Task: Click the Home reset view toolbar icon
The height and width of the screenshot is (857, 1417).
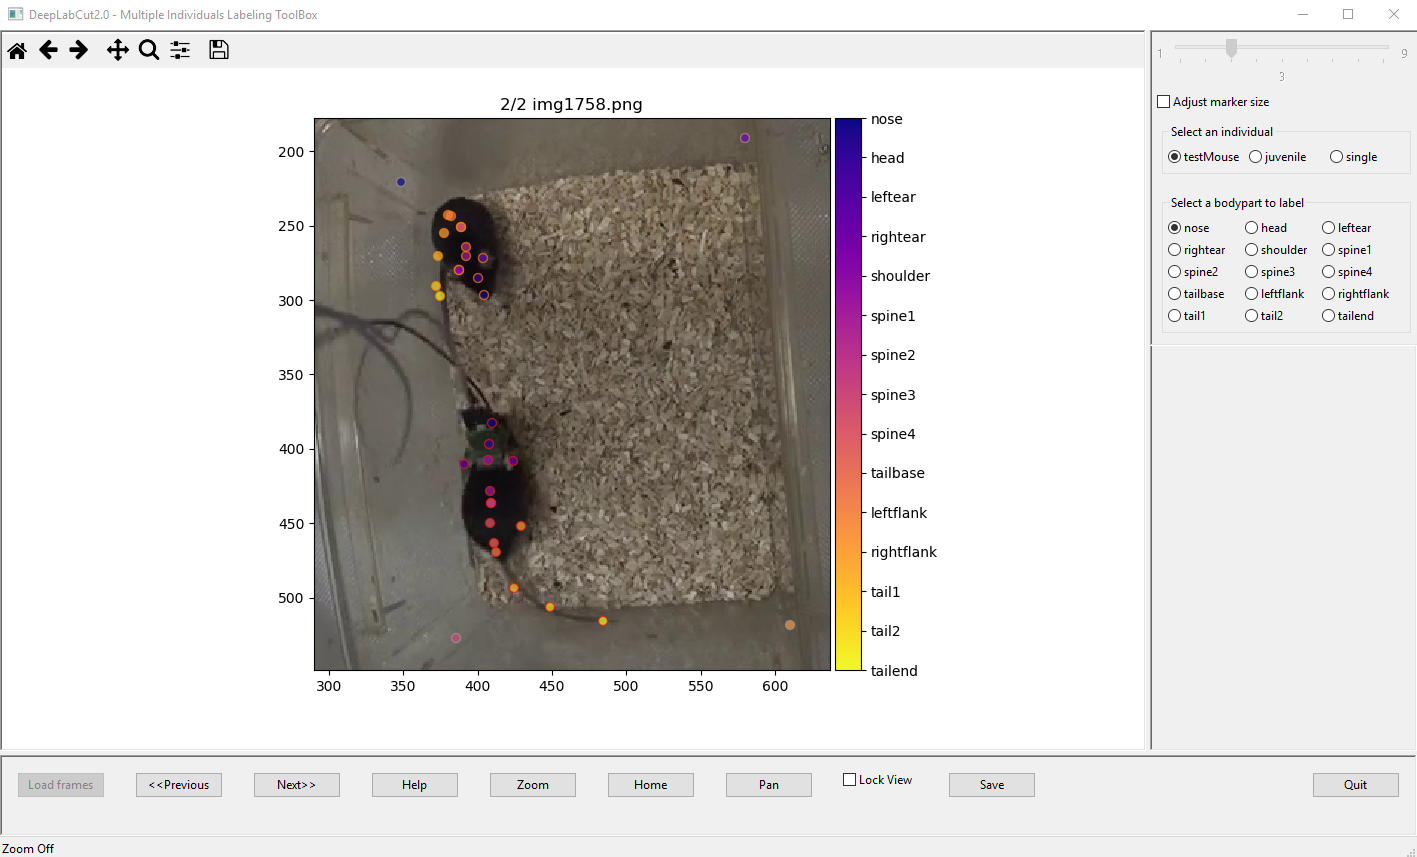Action: [17, 50]
